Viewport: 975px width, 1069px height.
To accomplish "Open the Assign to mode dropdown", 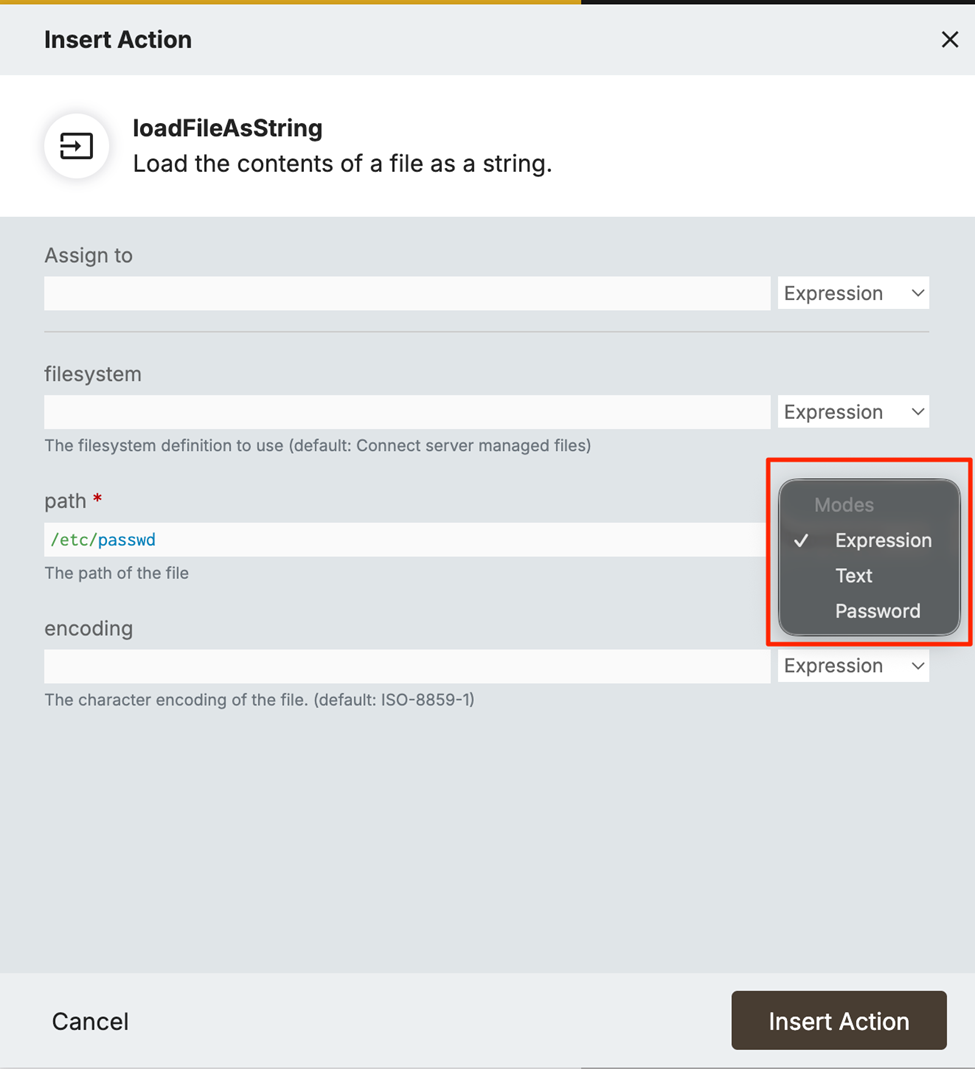I will tap(853, 293).
